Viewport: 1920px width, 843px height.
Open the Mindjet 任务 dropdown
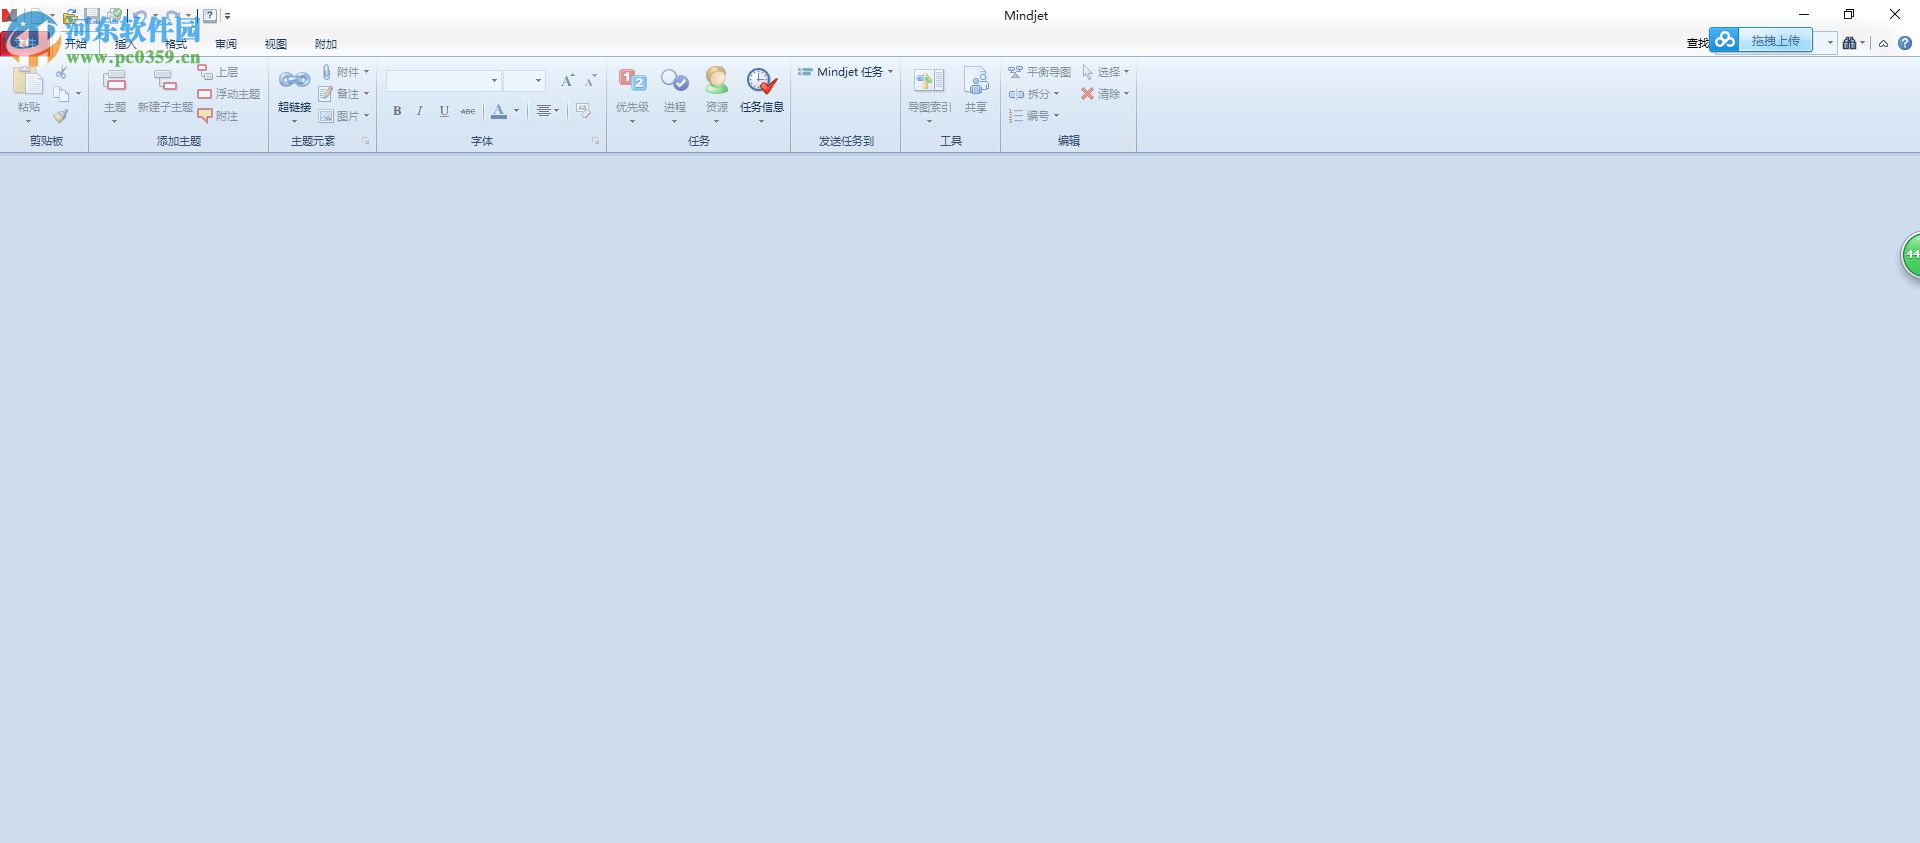[846, 72]
